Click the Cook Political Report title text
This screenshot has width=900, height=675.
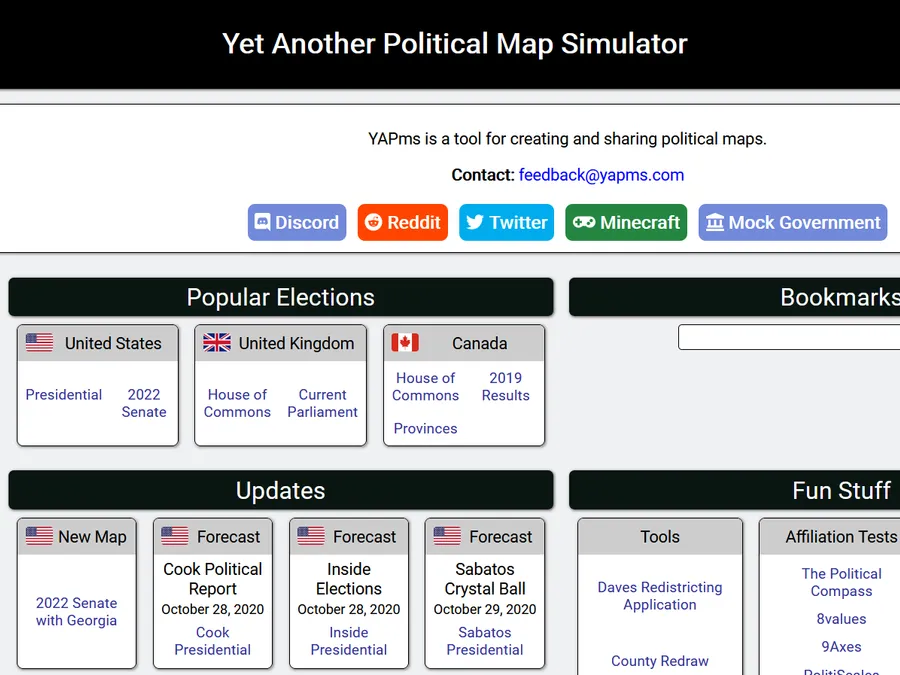212,579
